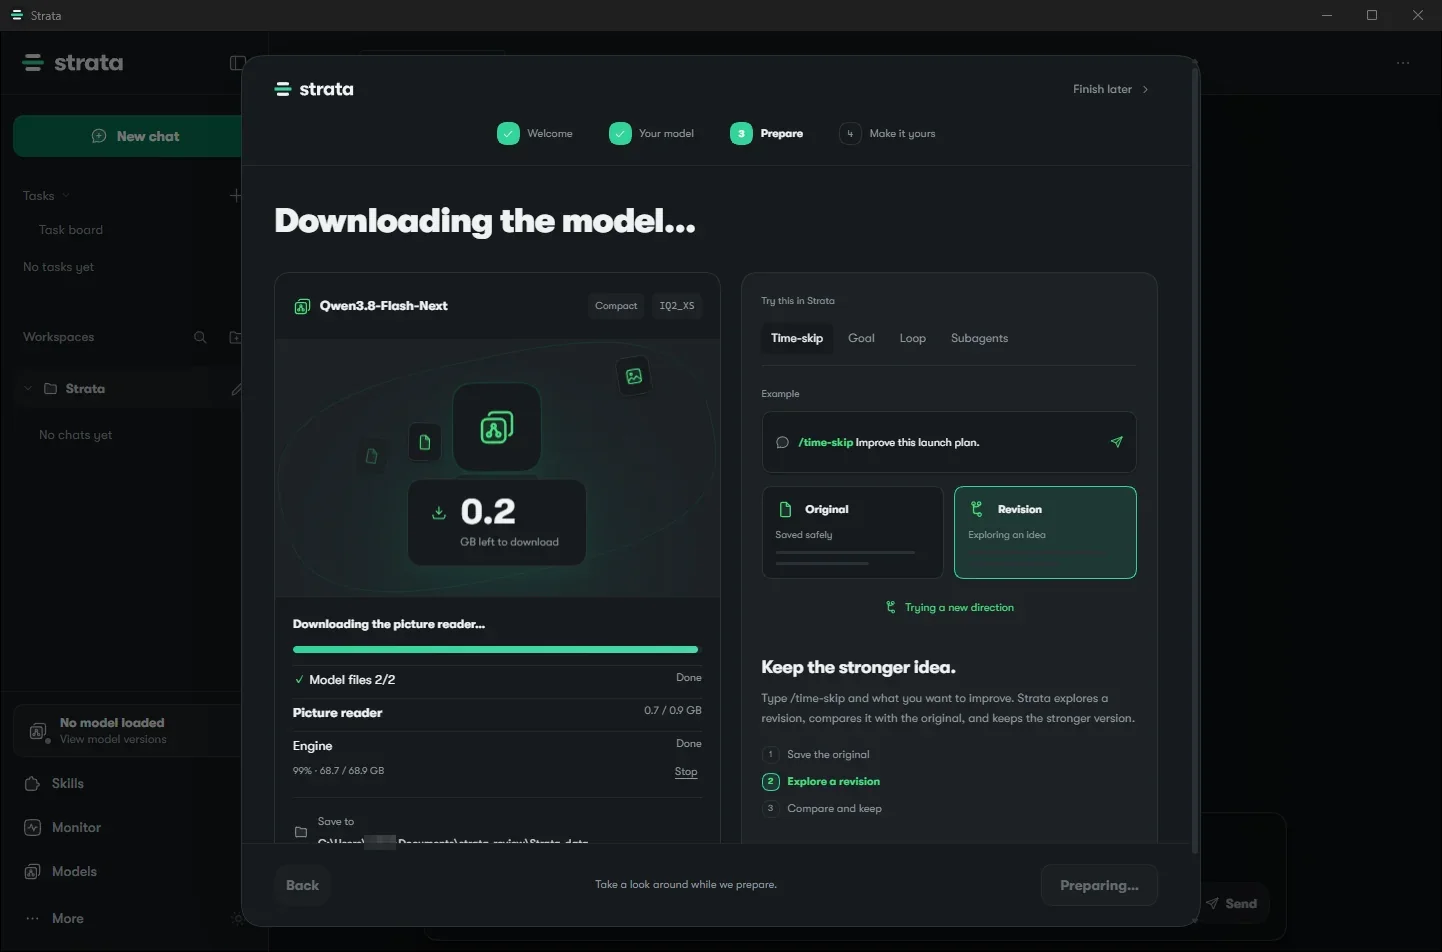Screen dimensions: 1442x952
Task: Add a new task with plus icon
Action: tap(235, 195)
